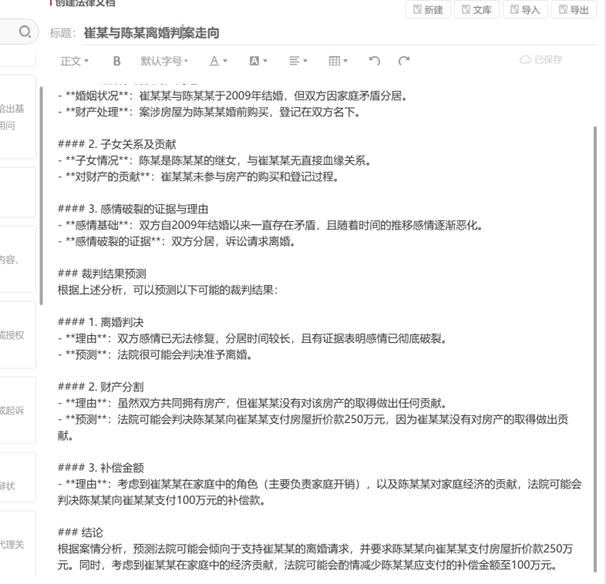Click the 导入 import button

pos(525,10)
